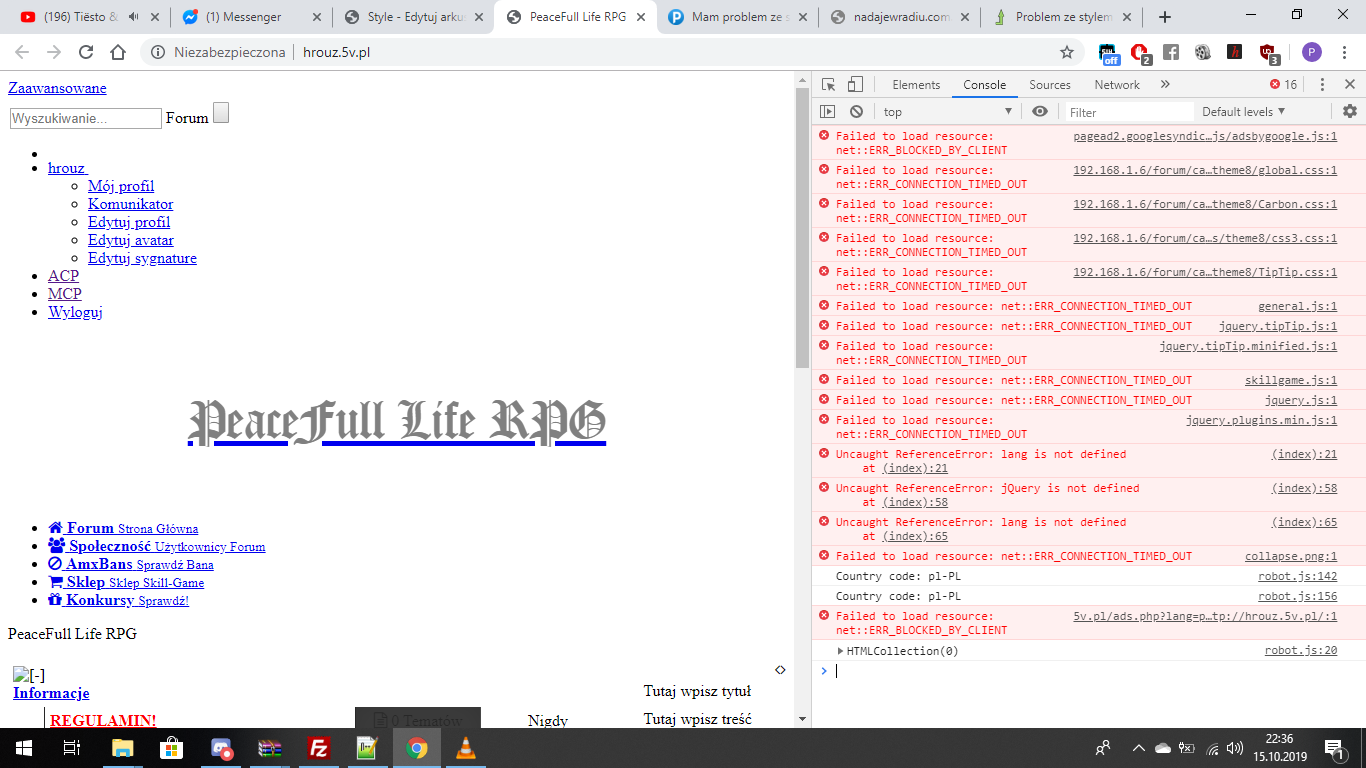Expand the HTMLCollection(0) console entry

point(841,651)
